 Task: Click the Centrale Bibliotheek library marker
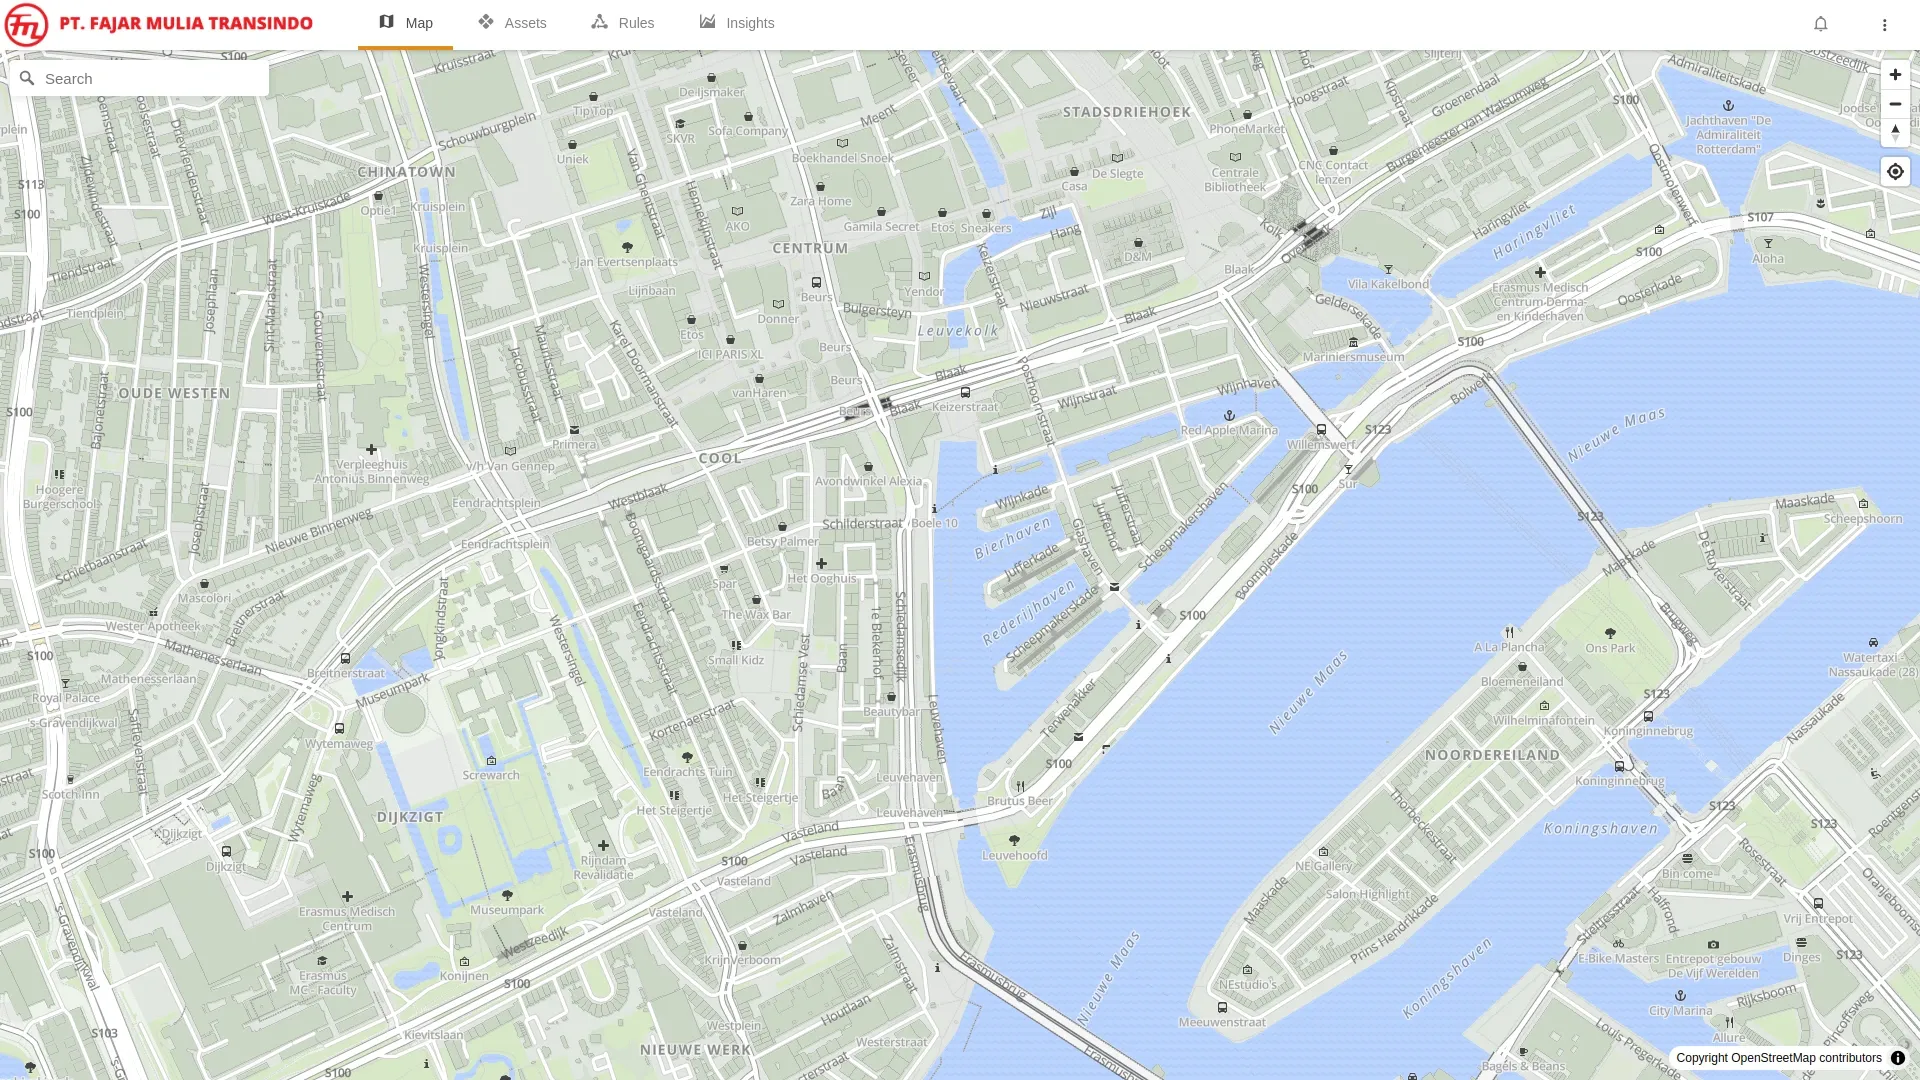(1235, 158)
